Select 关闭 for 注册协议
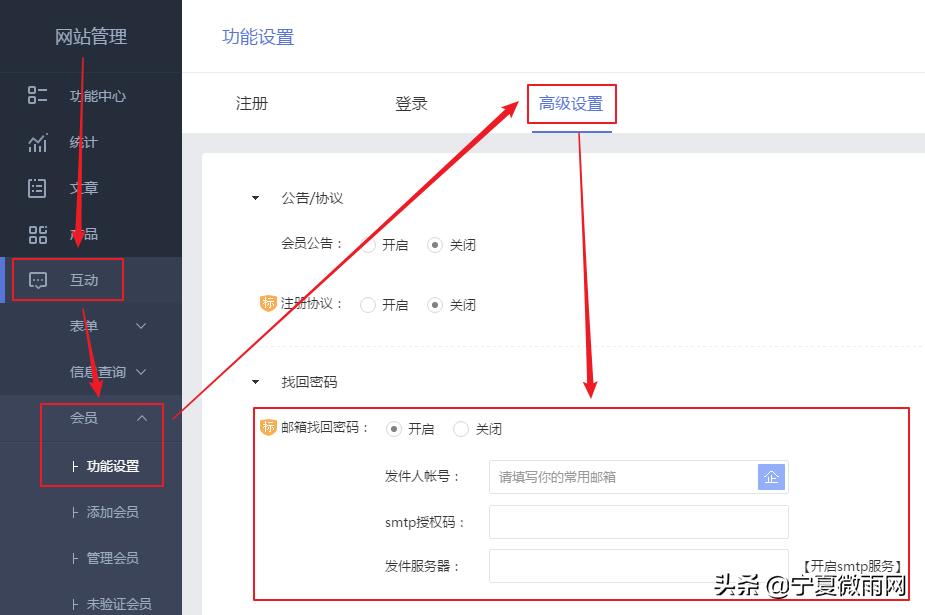The height and width of the screenshot is (615, 925). 435,304
